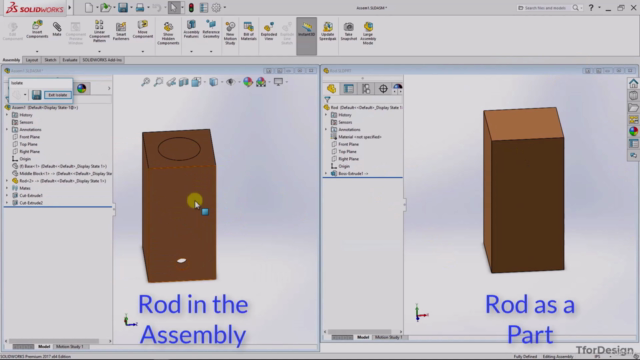Open File Explorer folder icon in task pane
The width and height of the screenshot is (640, 360).
pos(633,108)
